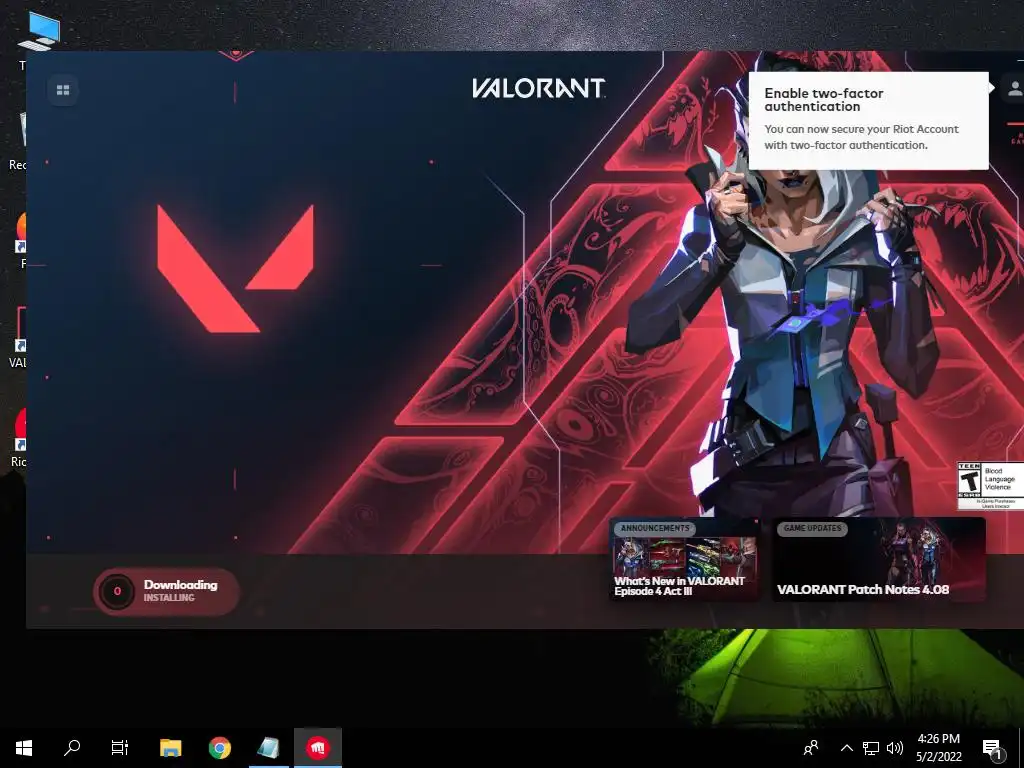Image resolution: width=1024 pixels, height=768 pixels.
Task: Click the Downloading Installing status button
Action: click(167, 592)
